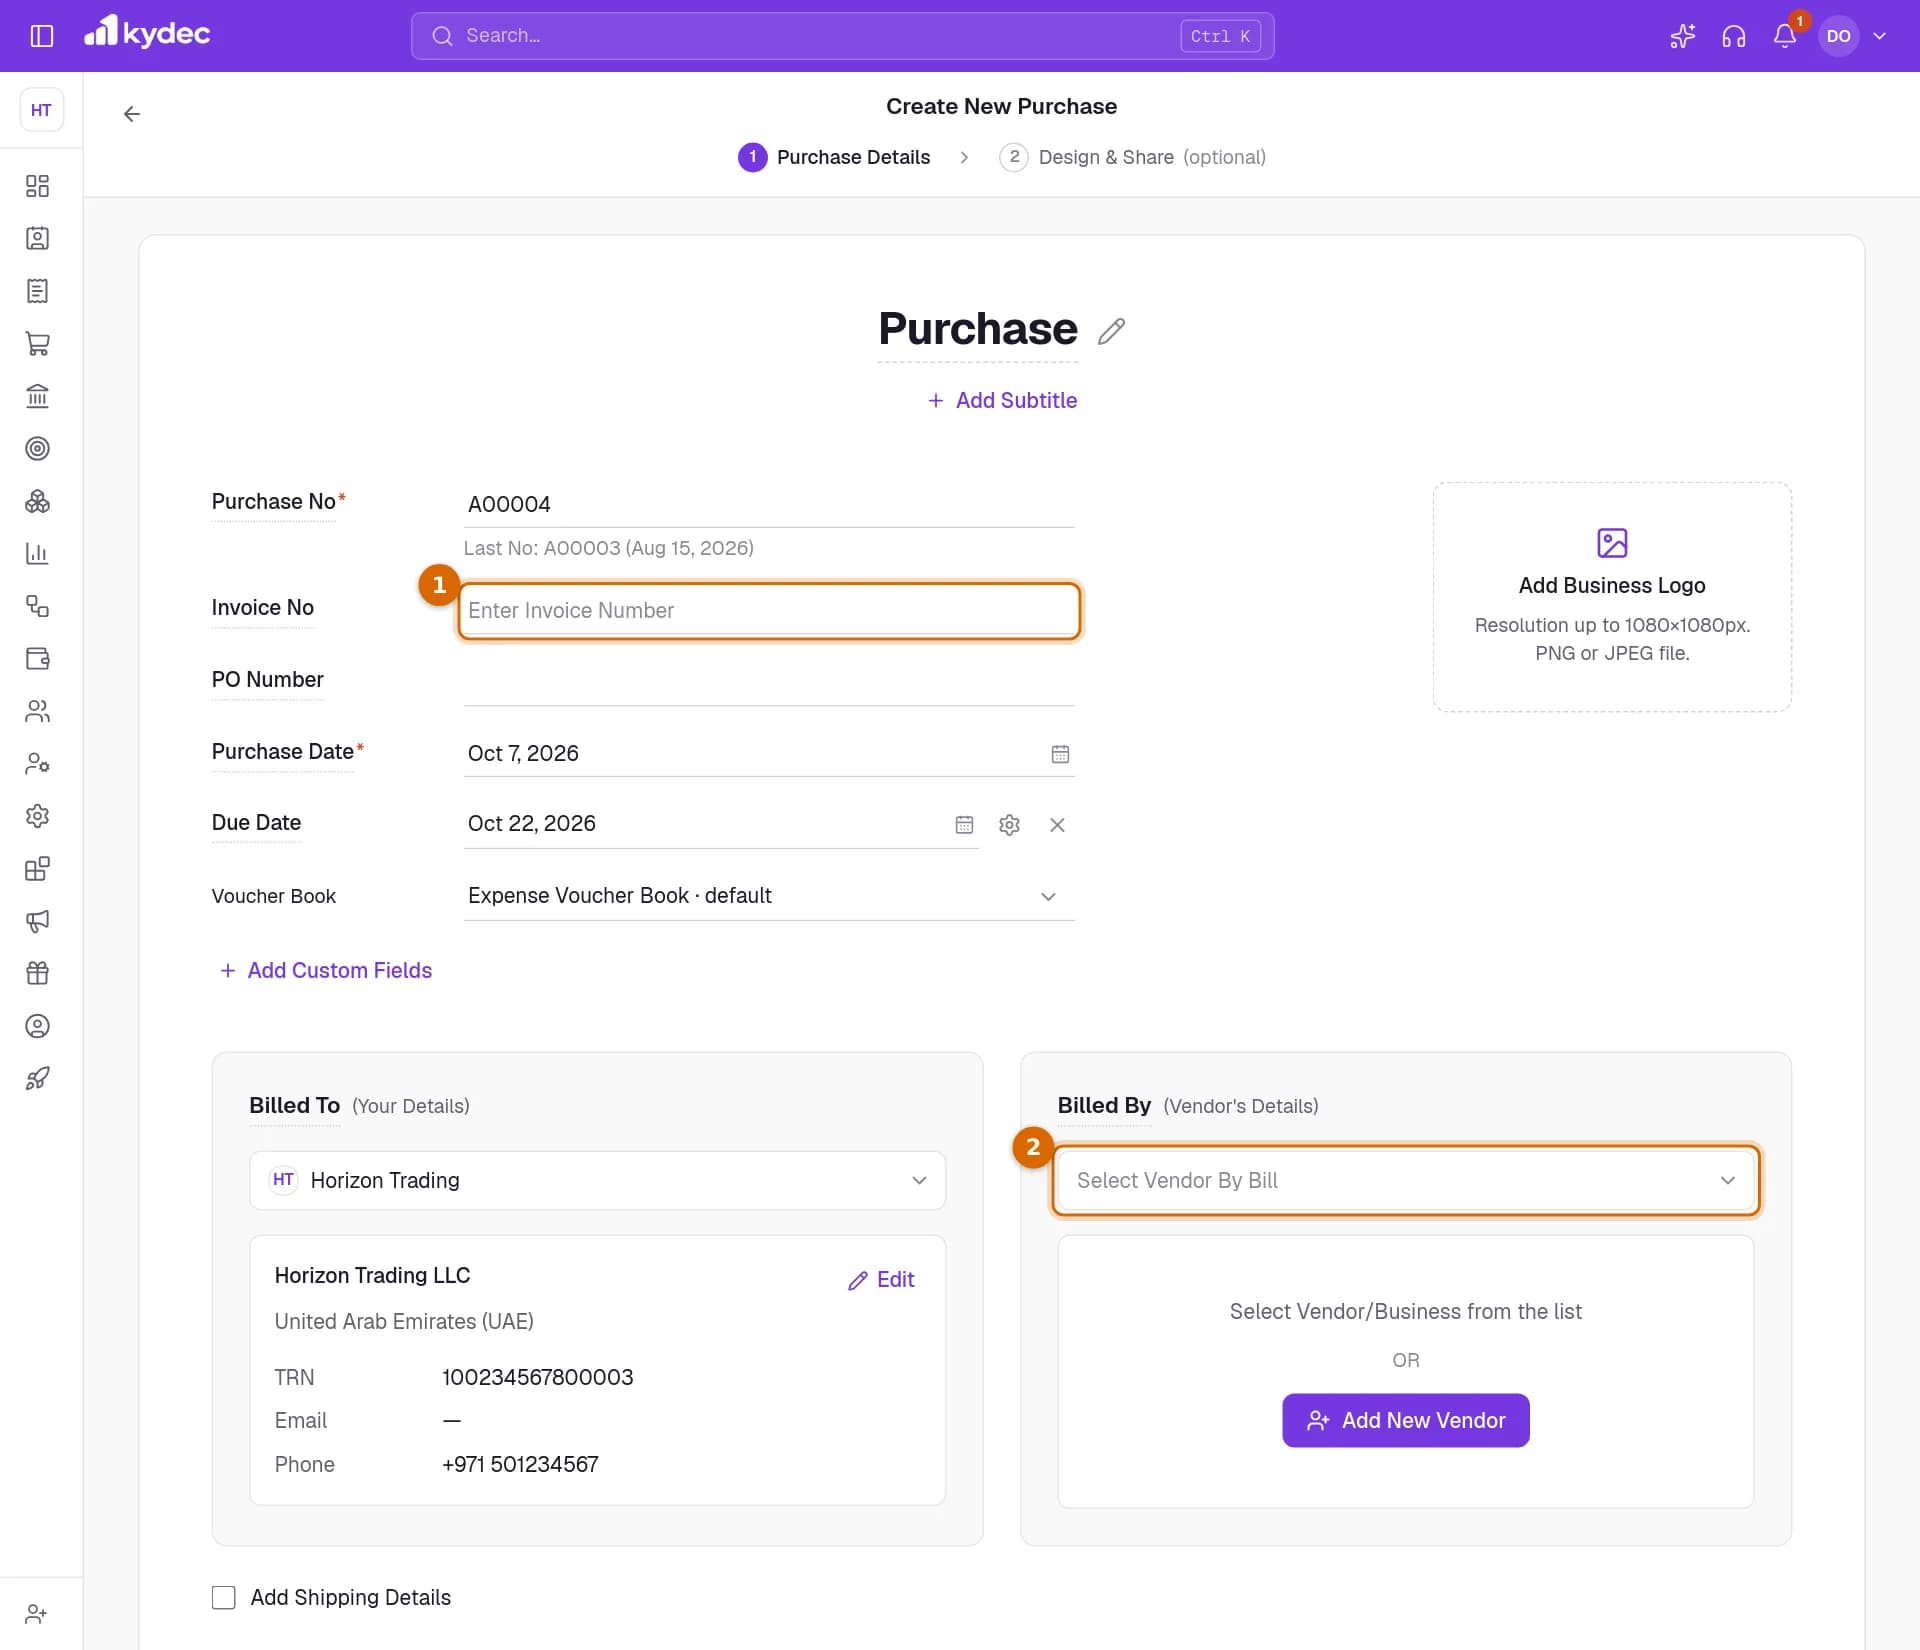The width and height of the screenshot is (1920, 1650).
Task: Open shopping cart icon in sidebar
Action: (x=37, y=344)
